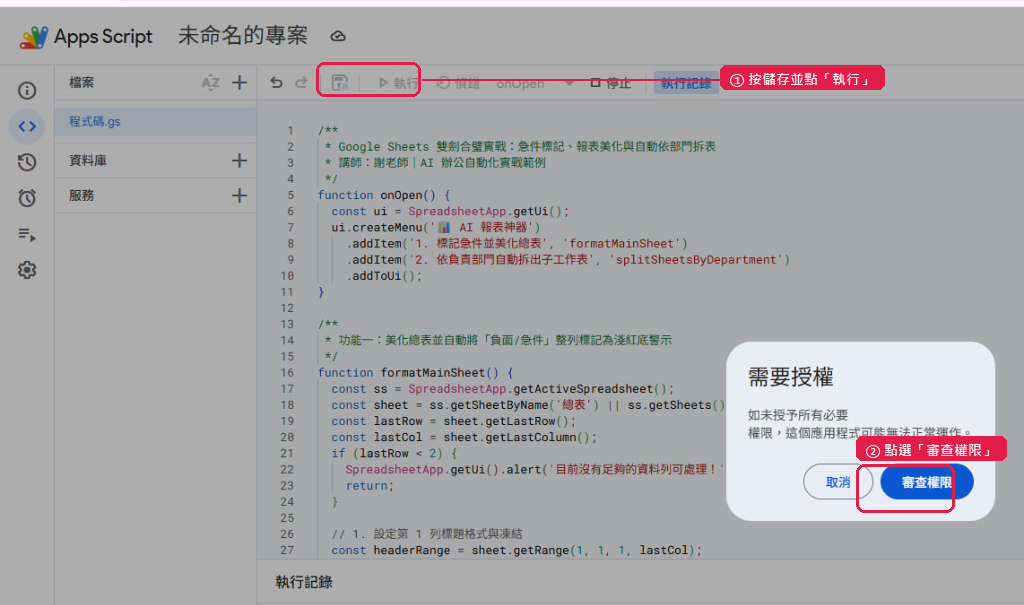
Task: Click line 2 Google Sheets comment text
Action: 520,146
